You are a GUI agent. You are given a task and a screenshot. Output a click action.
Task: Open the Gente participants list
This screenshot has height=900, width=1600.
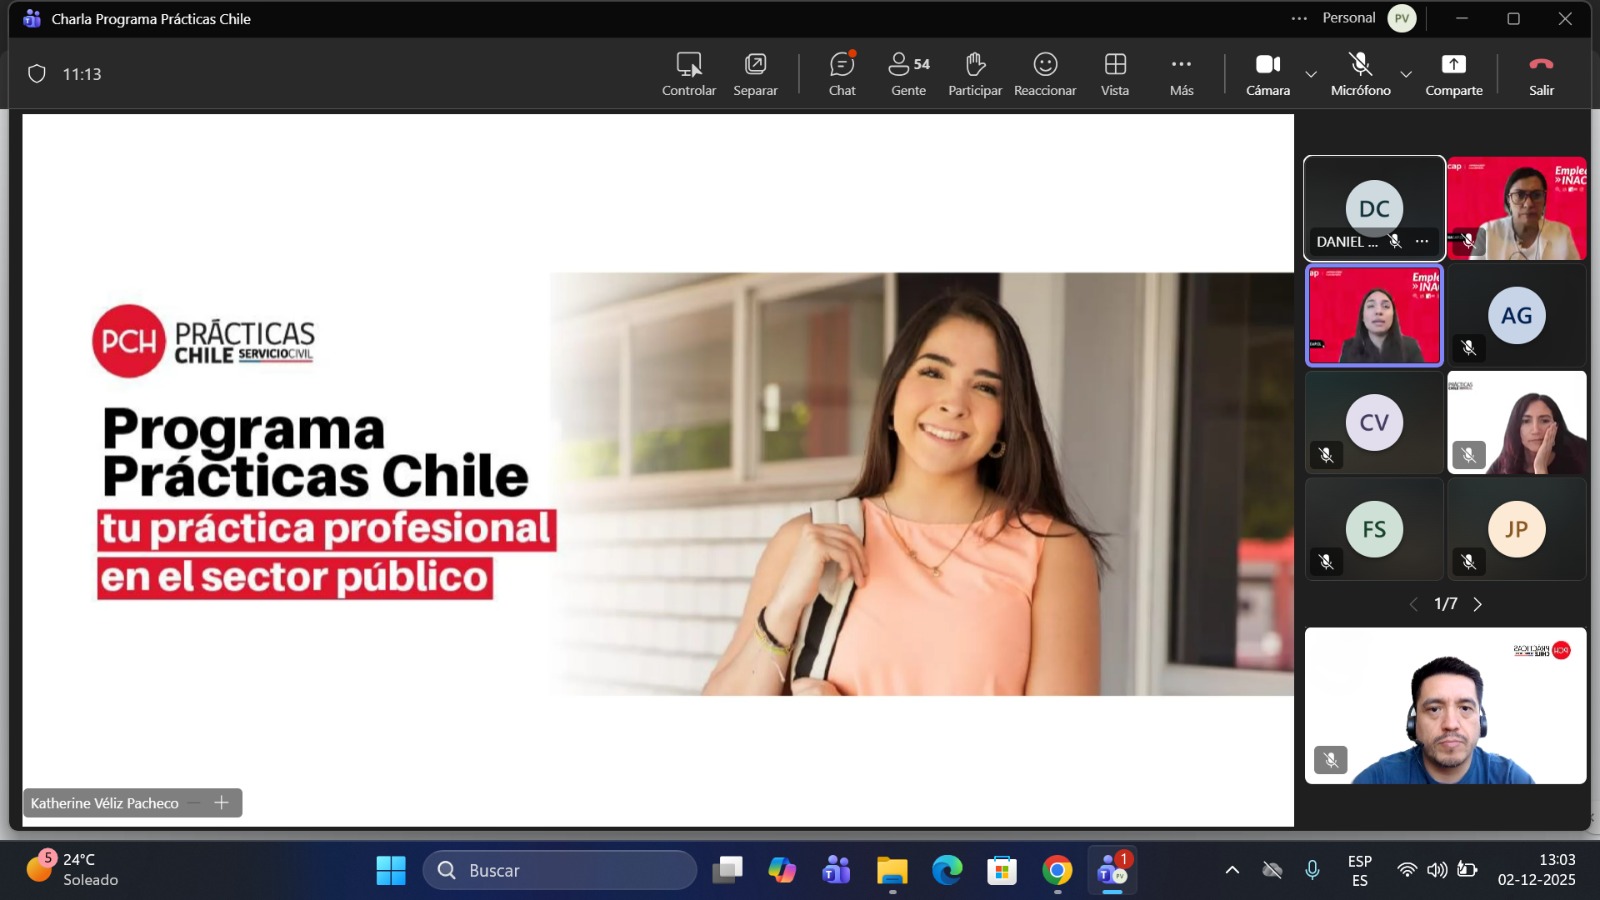click(x=908, y=74)
